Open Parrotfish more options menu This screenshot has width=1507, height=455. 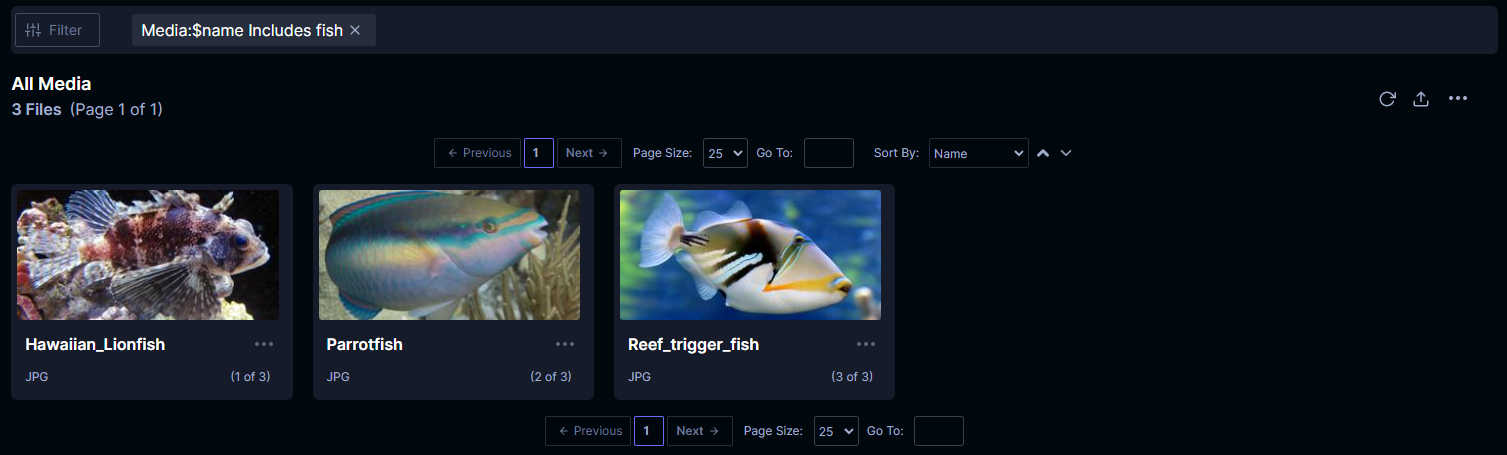565,344
